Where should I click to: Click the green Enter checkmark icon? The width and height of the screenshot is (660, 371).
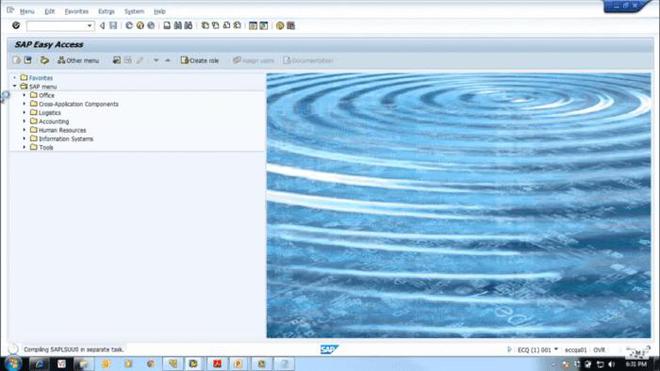[x=16, y=26]
